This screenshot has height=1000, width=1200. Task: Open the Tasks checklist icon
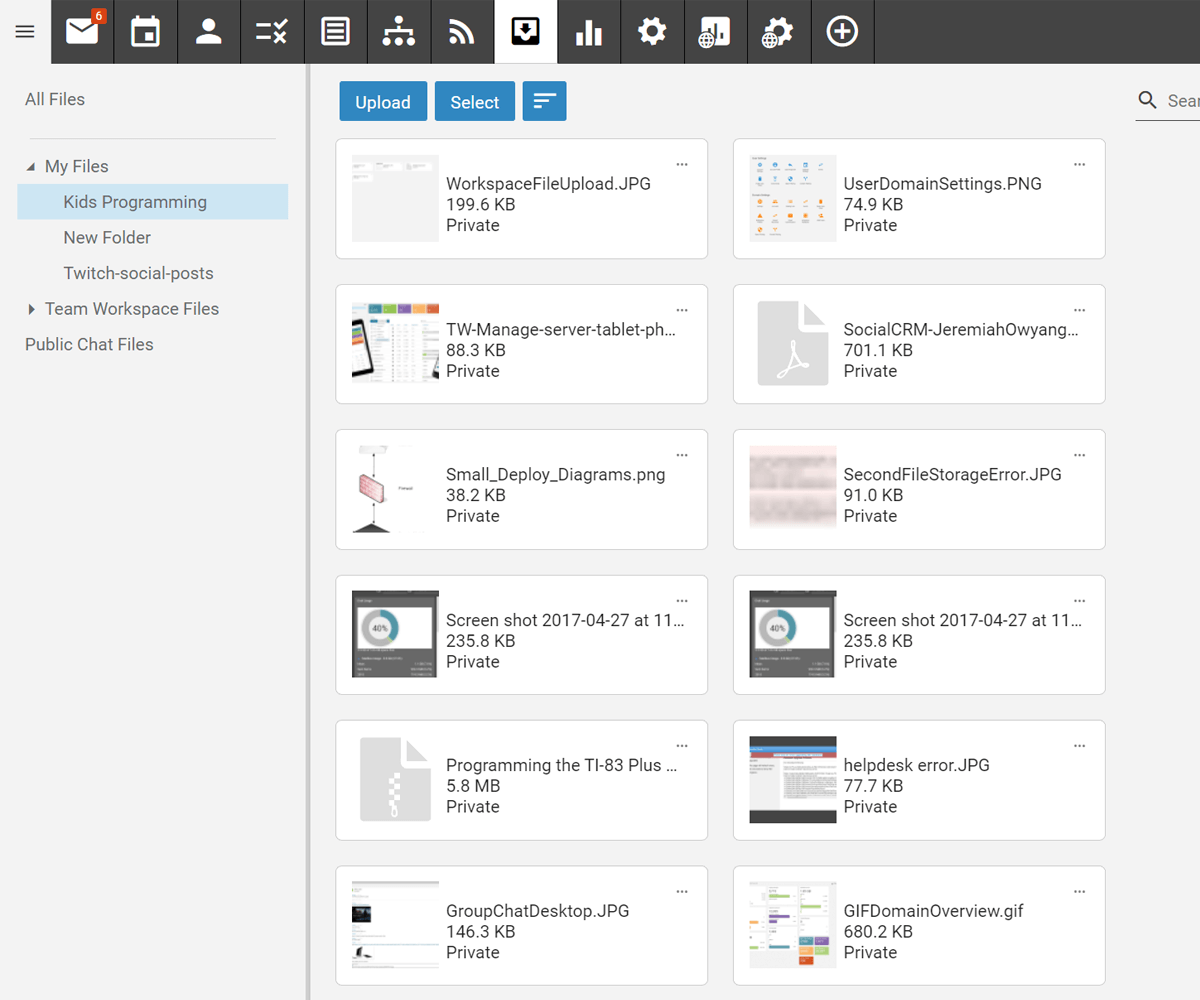(272, 32)
